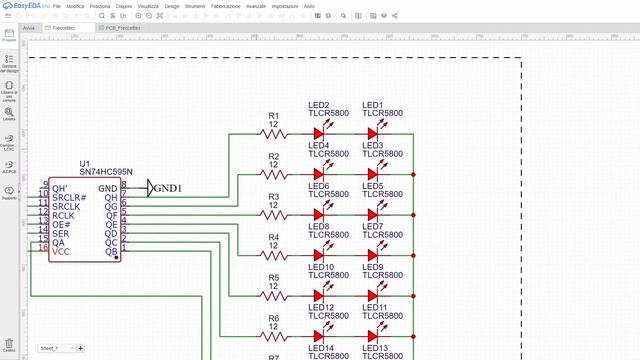The width and height of the screenshot is (640, 360).
Task: Click the LED6 label text
Action: tap(319, 186)
